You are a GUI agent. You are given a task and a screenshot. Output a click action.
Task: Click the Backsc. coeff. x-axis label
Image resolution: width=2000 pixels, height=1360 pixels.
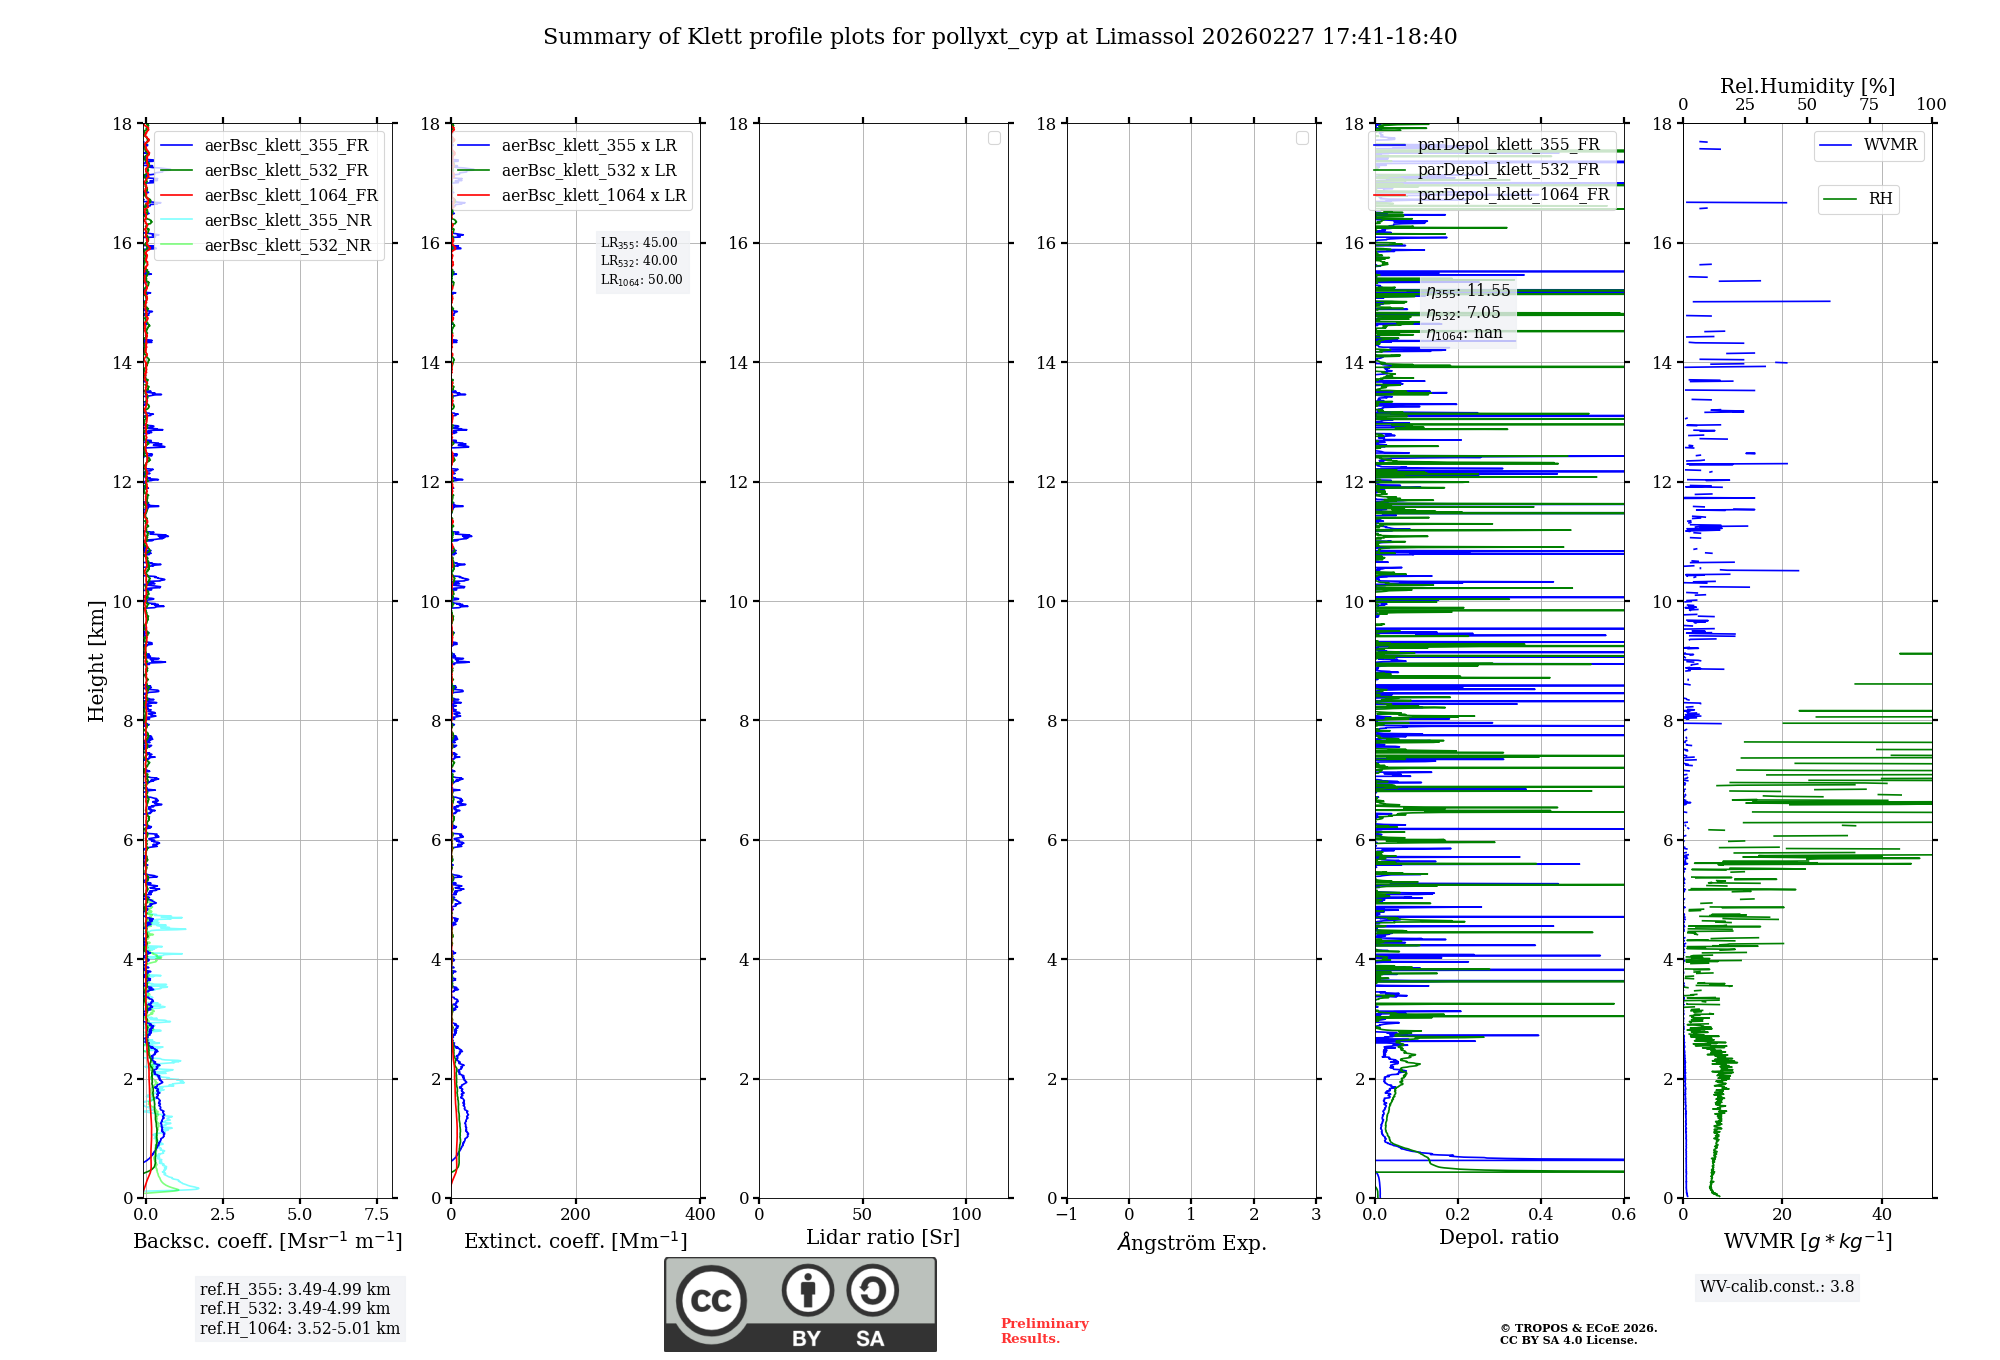click(268, 1241)
